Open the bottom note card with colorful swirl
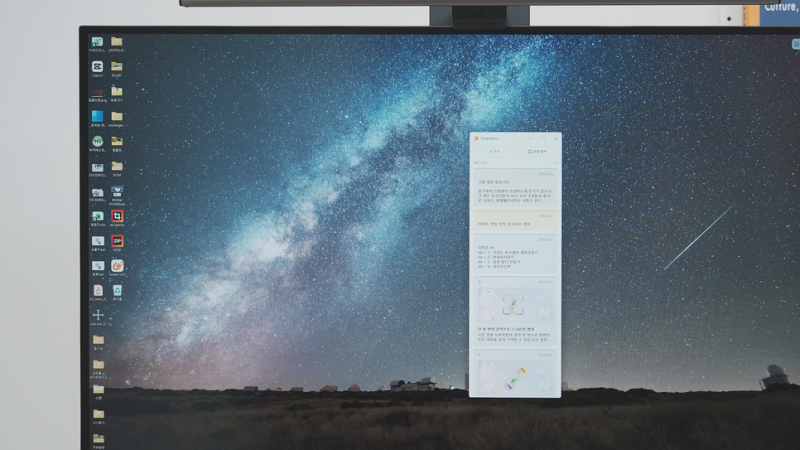Viewport: 800px width, 450px height. (515, 373)
